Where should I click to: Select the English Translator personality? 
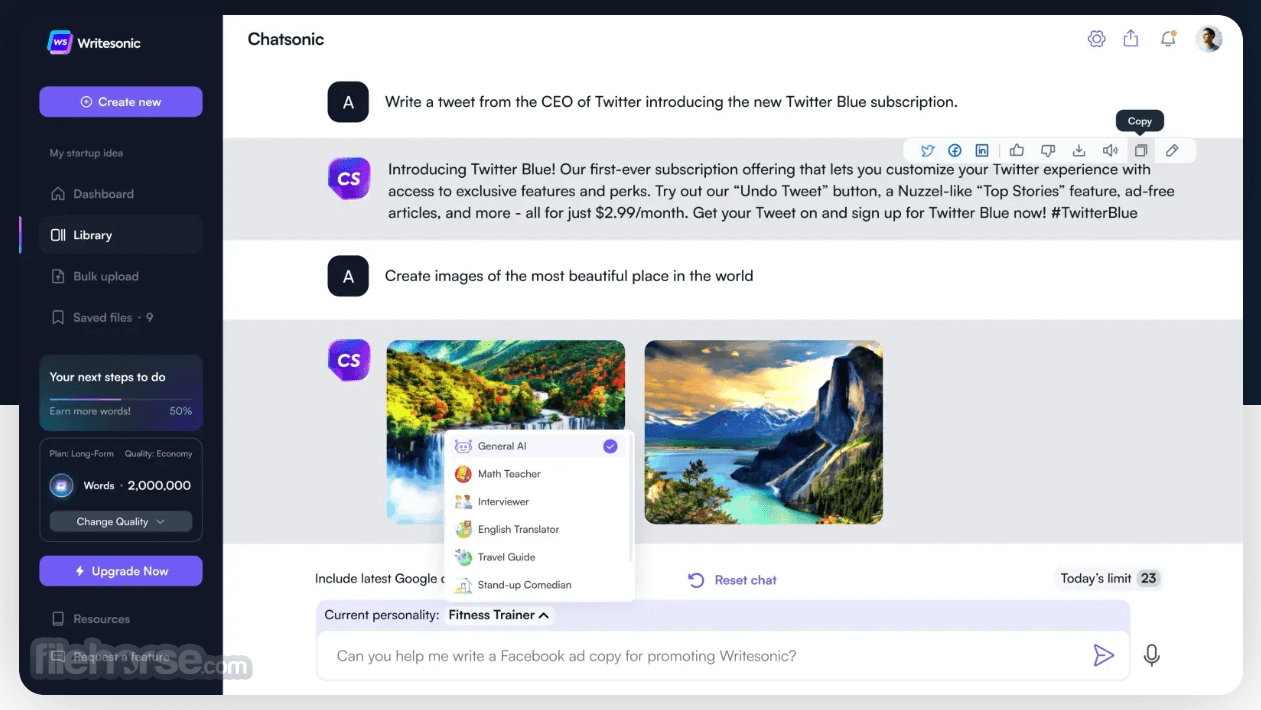[x=538, y=529]
